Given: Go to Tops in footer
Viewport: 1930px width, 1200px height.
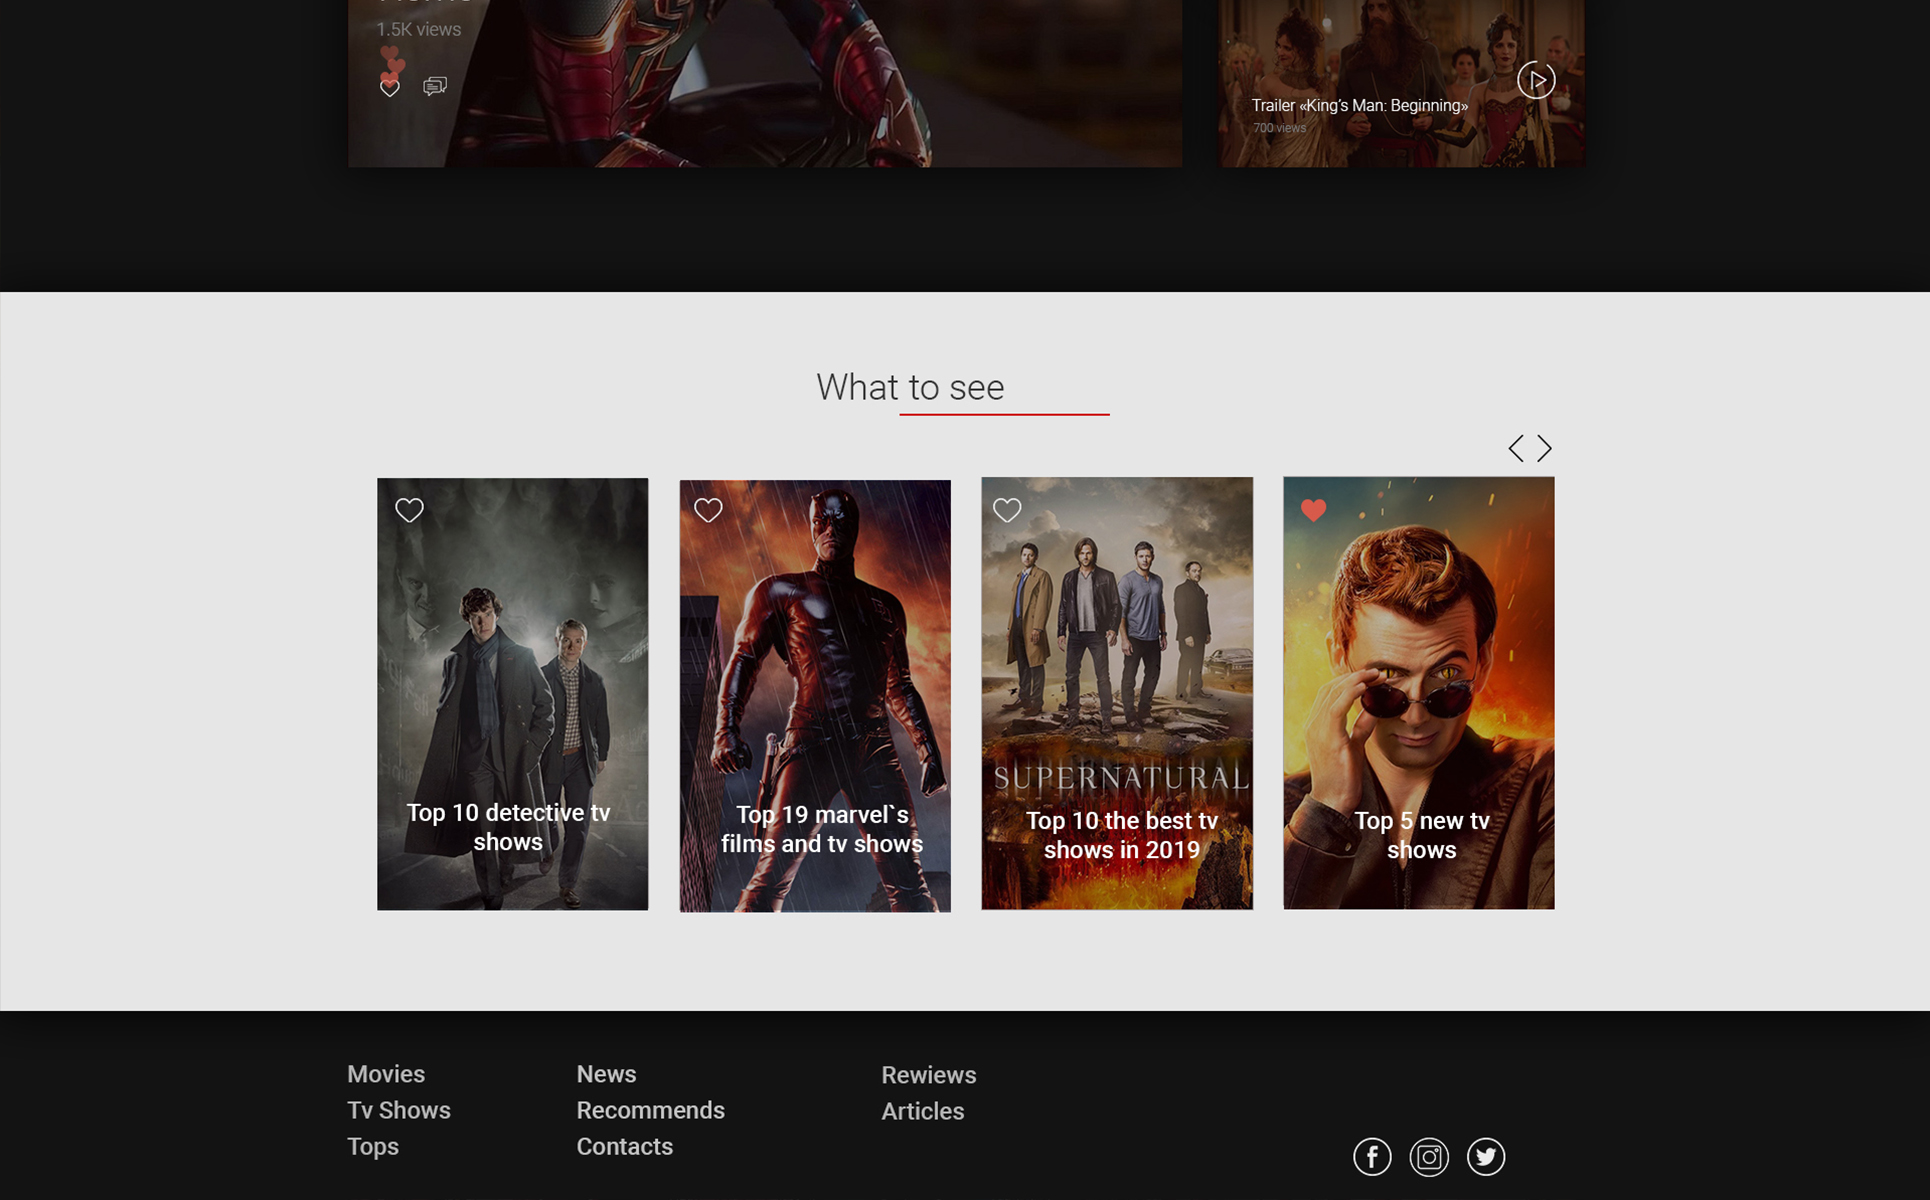Looking at the screenshot, I should click(373, 1147).
